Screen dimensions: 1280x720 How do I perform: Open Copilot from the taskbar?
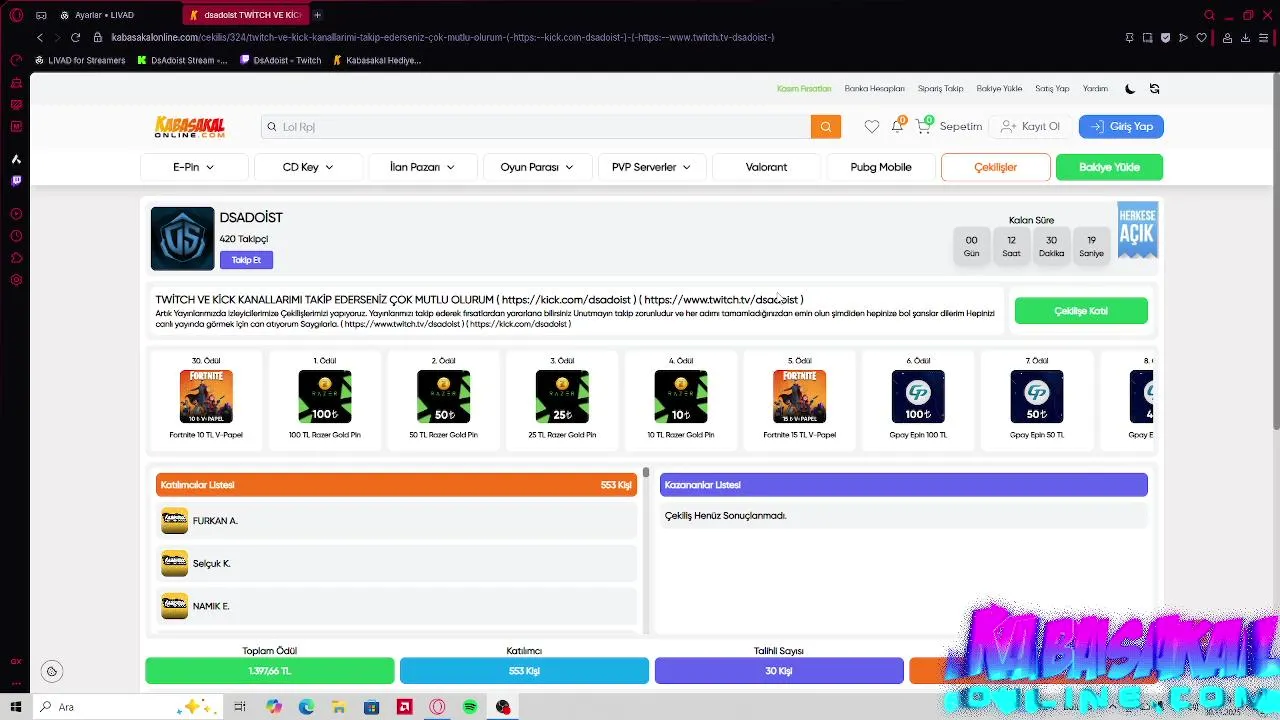[x=273, y=707]
